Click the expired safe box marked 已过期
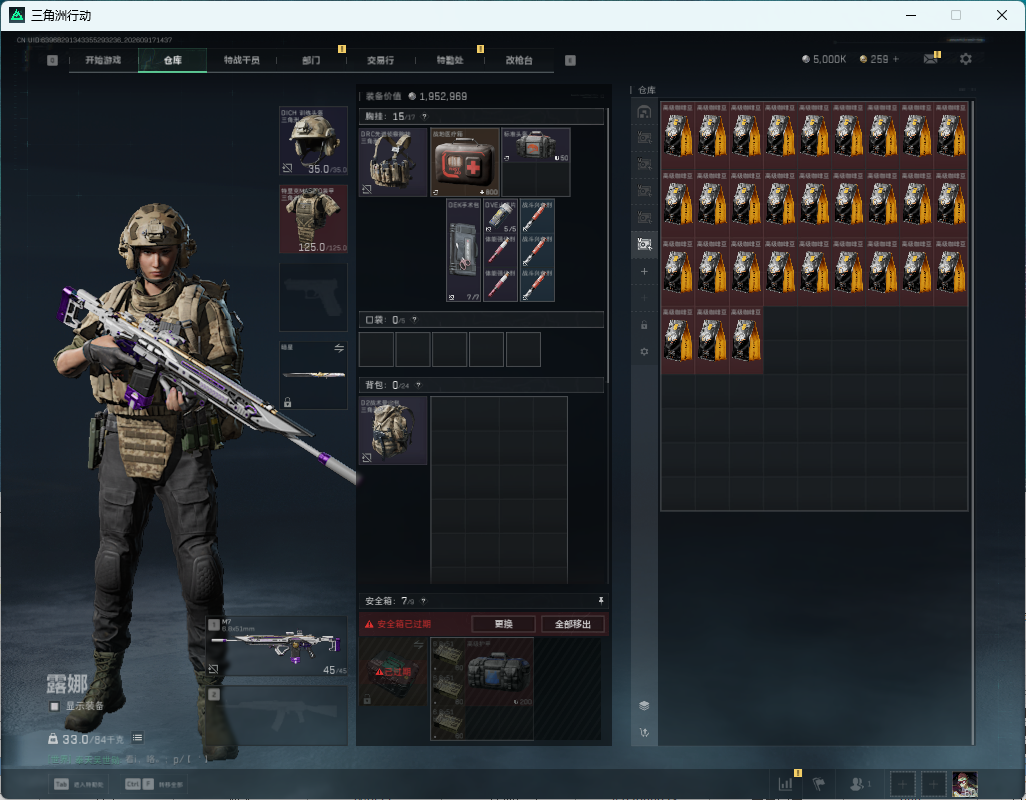 [393, 672]
